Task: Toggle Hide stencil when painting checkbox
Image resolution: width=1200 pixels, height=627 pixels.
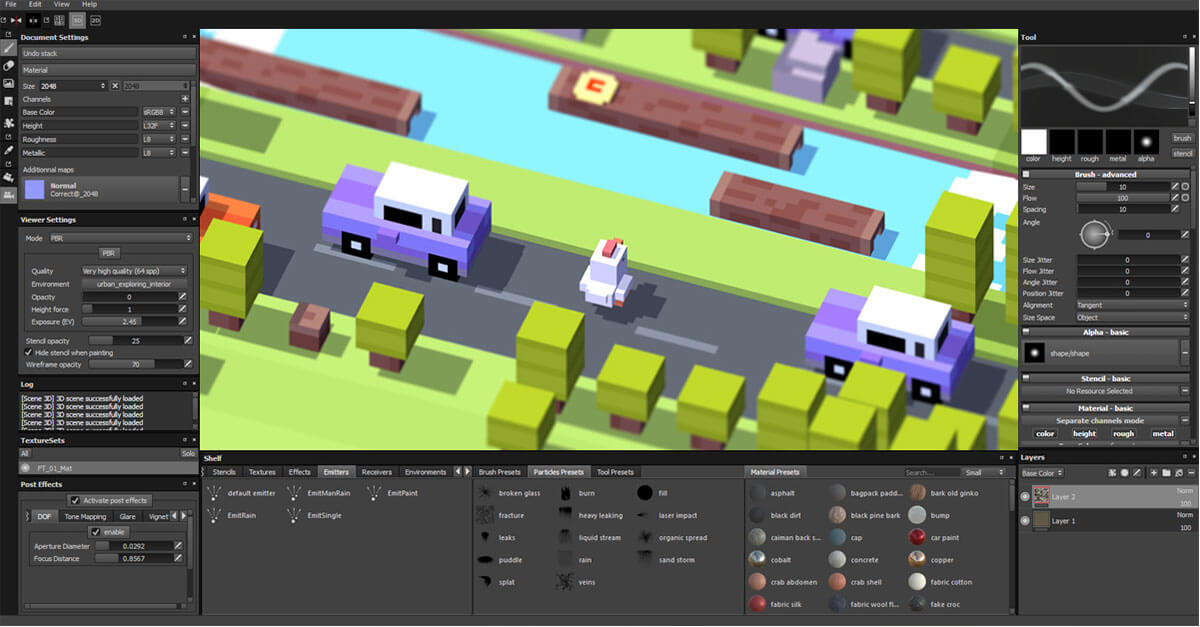Action: pyautogui.click(x=27, y=352)
